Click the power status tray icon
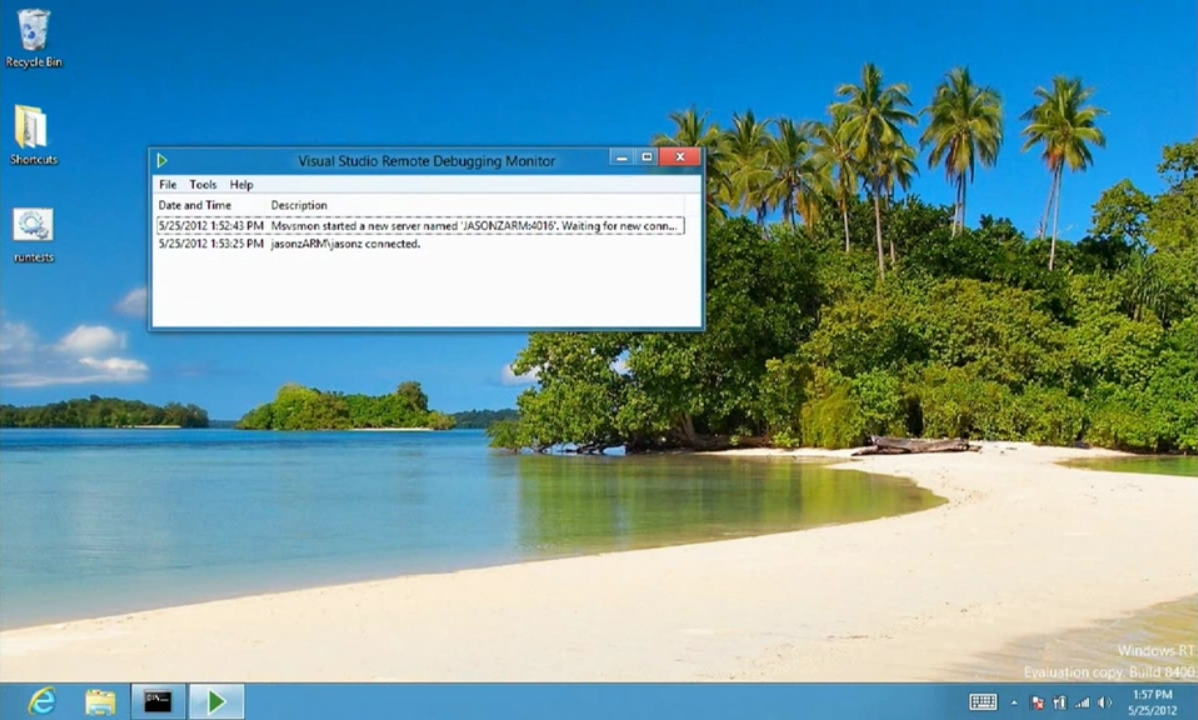The height and width of the screenshot is (720, 1198). (1060, 702)
